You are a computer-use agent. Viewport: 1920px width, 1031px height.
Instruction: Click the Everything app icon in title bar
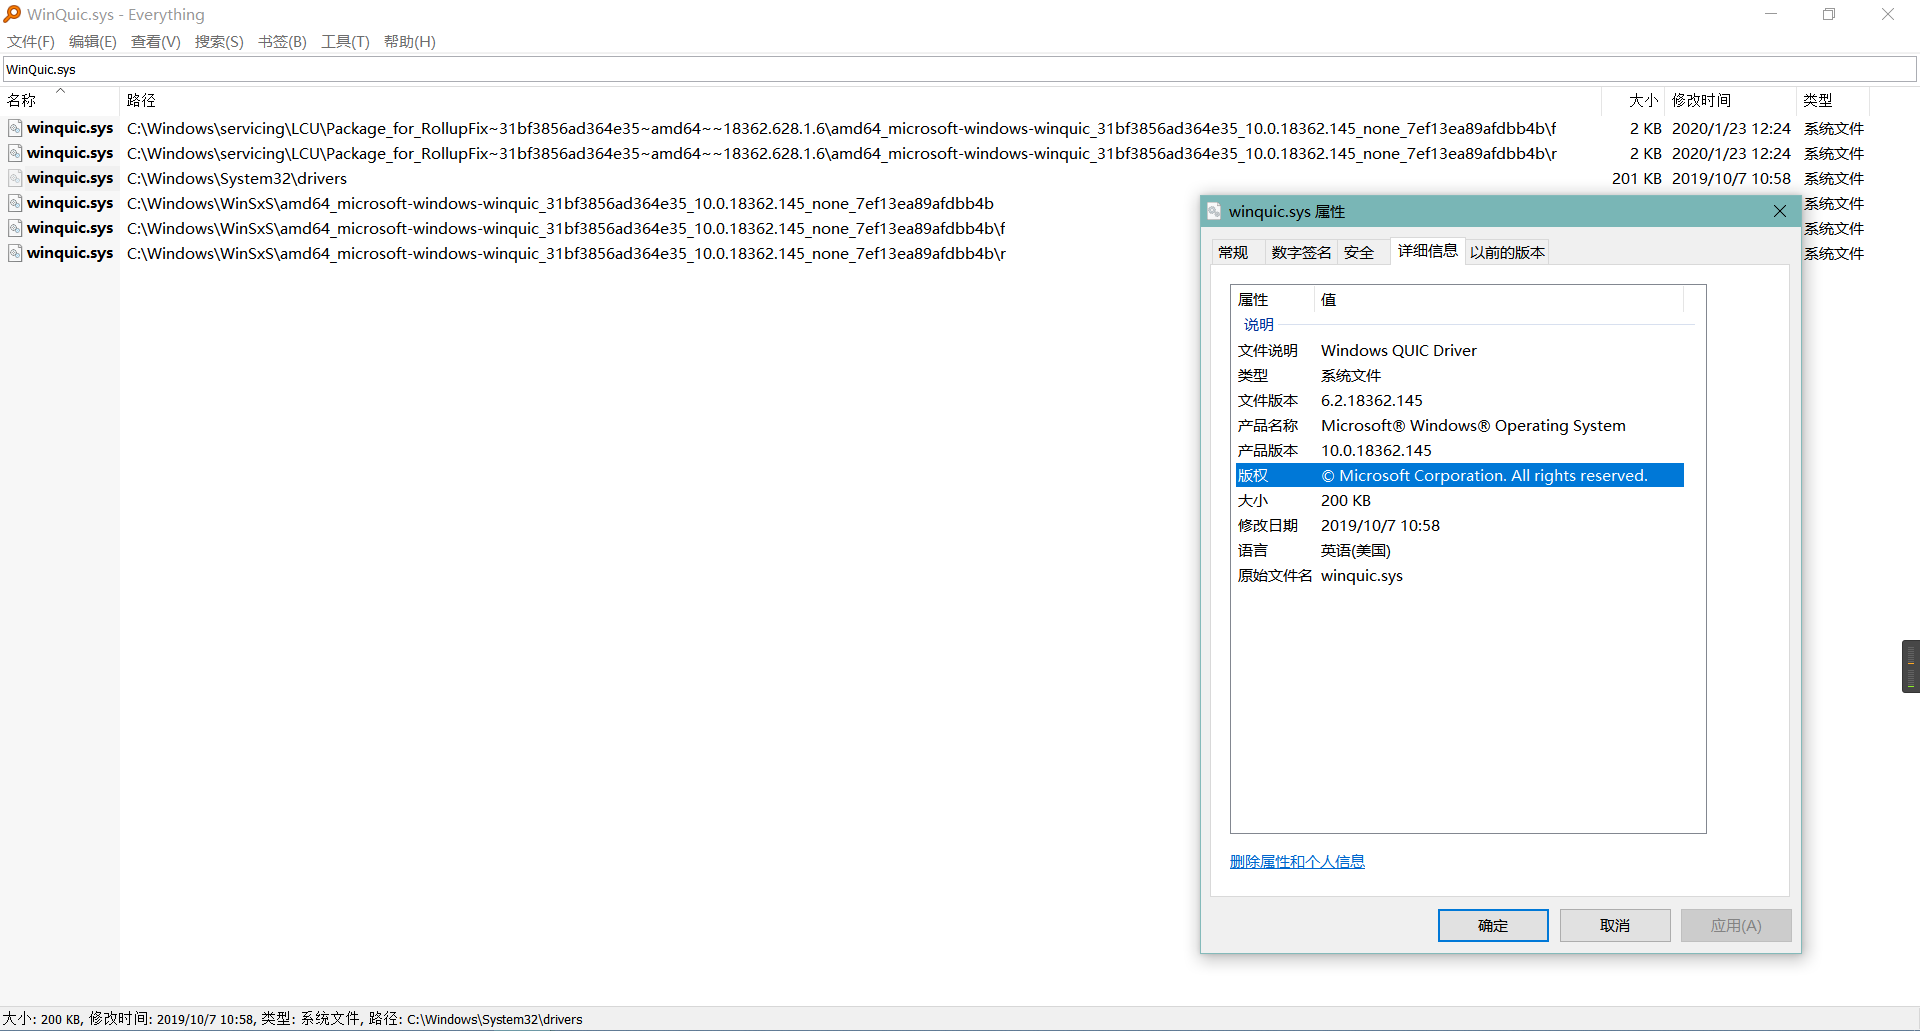(12, 14)
